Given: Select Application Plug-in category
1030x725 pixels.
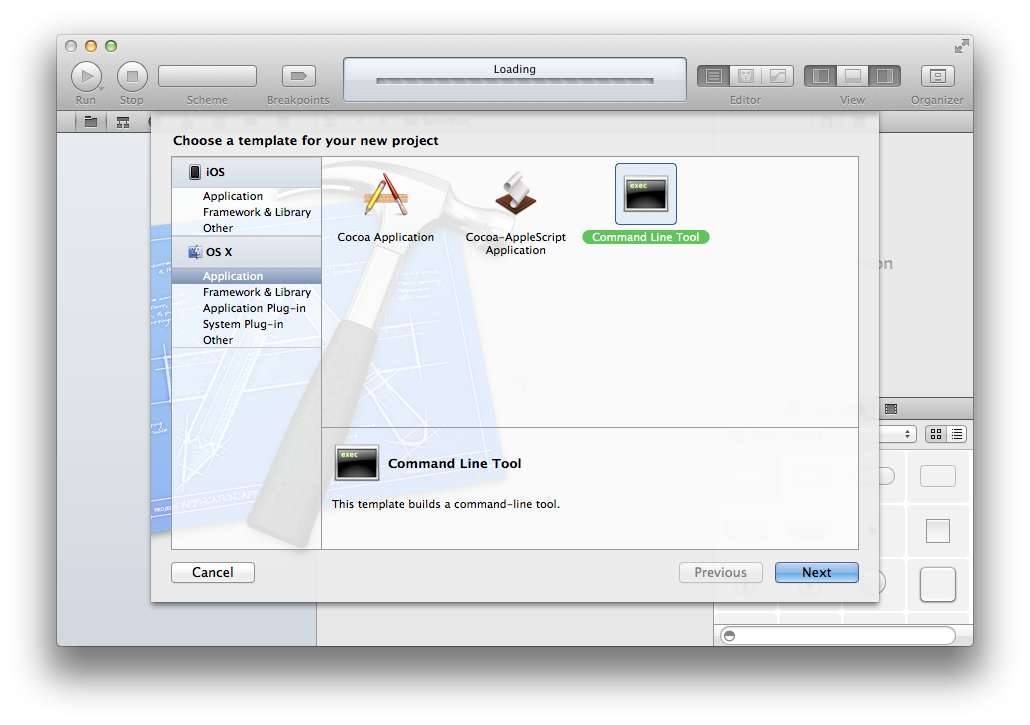Looking at the screenshot, I should [246, 308].
